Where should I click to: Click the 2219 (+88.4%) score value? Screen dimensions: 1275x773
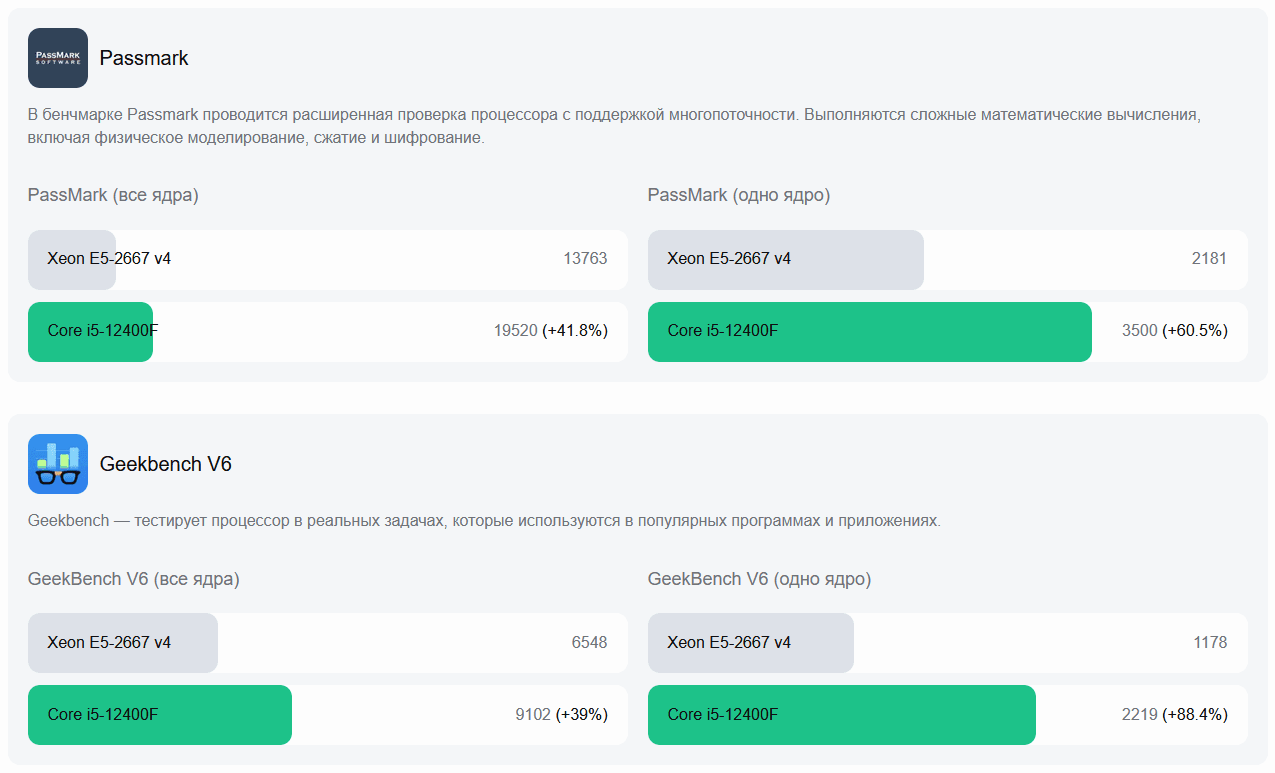tap(1174, 714)
